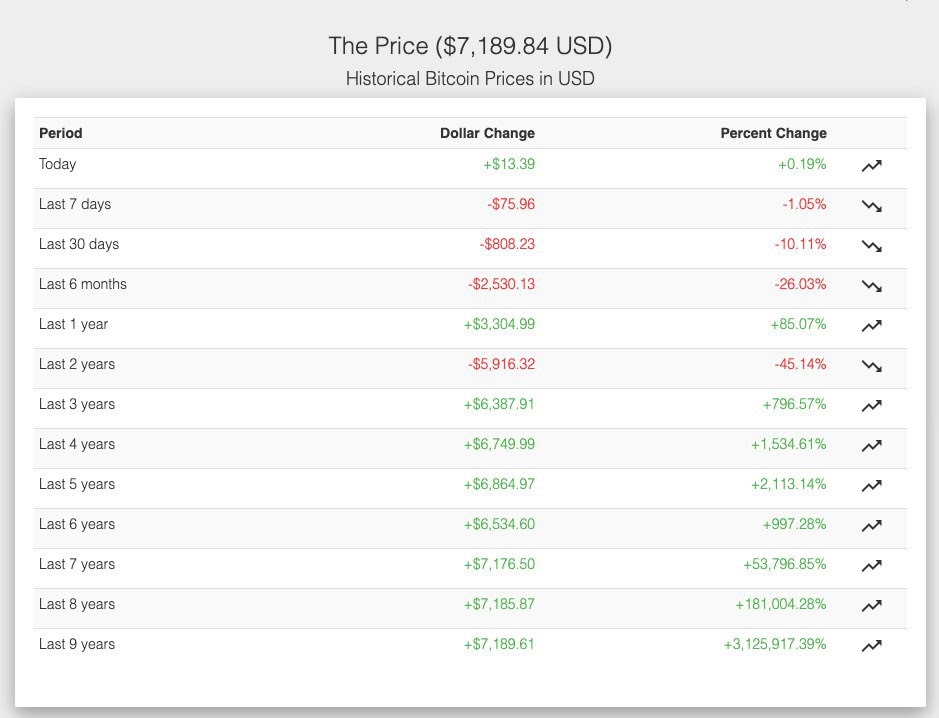Click downward trend icon for Last 6 months

(871, 286)
